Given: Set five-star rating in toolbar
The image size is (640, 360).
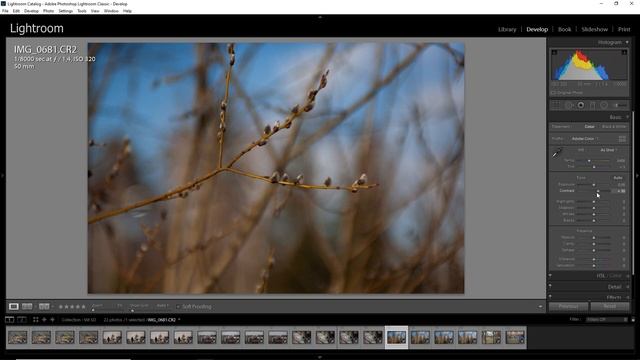Looking at the screenshot, I should pyautogui.click(x=83, y=307).
